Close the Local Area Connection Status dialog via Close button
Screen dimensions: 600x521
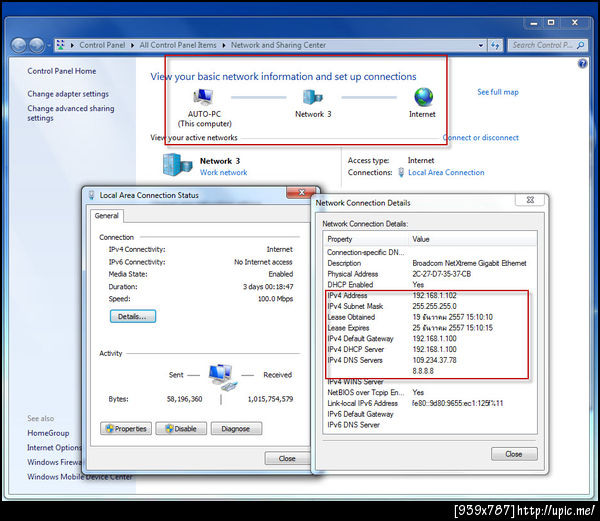tap(287, 458)
